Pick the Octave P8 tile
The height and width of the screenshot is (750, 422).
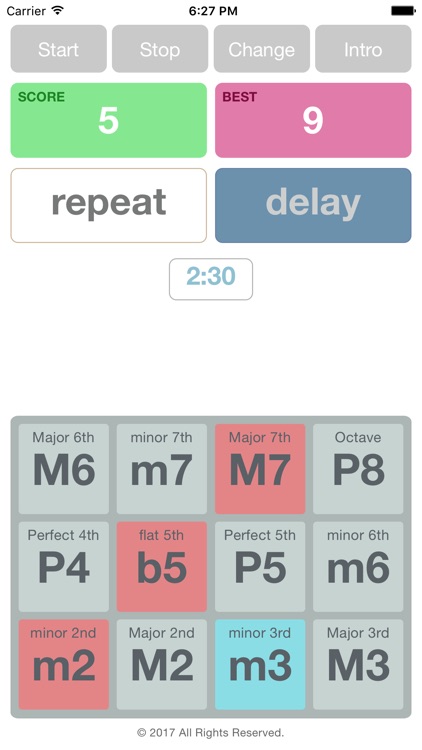pyautogui.click(x=358, y=469)
